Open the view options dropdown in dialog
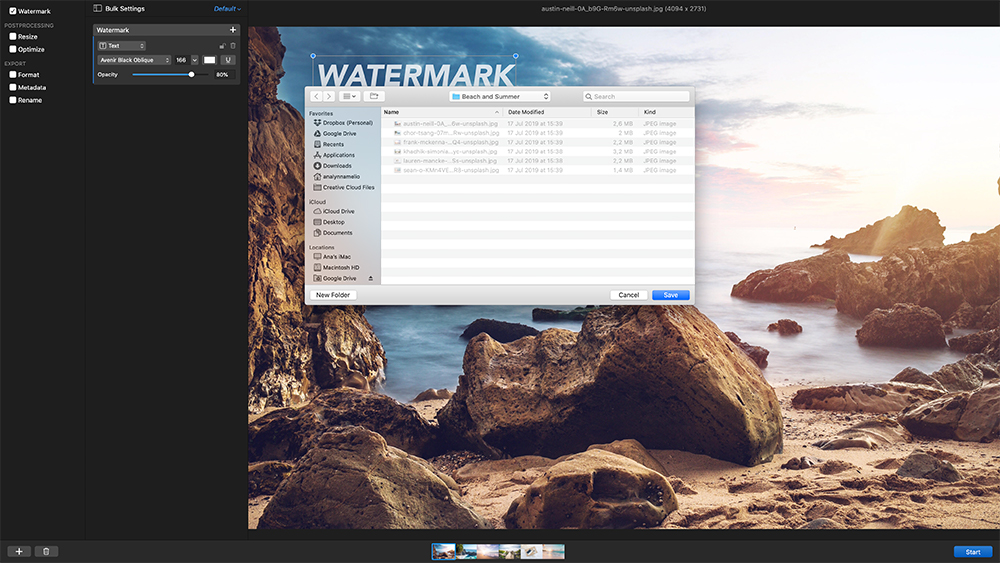1000x563 pixels. click(349, 96)
